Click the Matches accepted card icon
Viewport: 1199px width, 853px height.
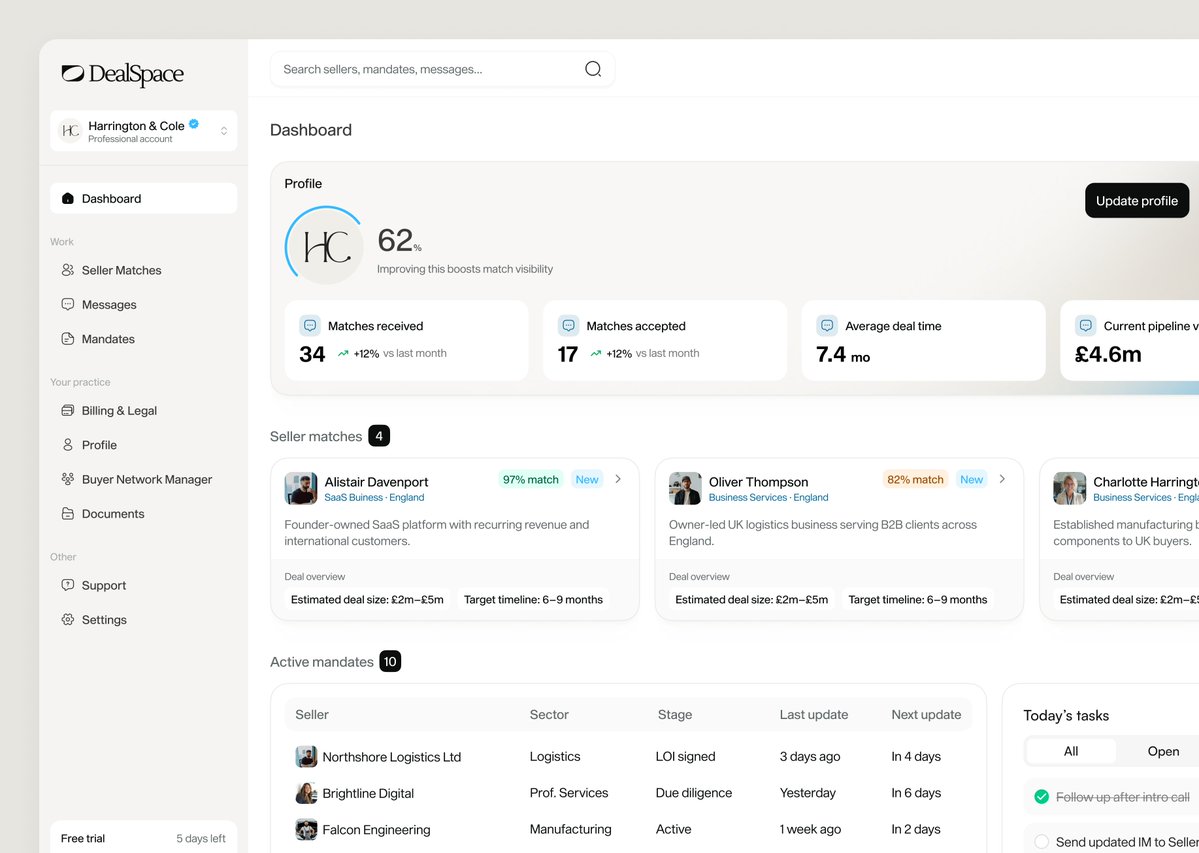(x=568, y=326)
